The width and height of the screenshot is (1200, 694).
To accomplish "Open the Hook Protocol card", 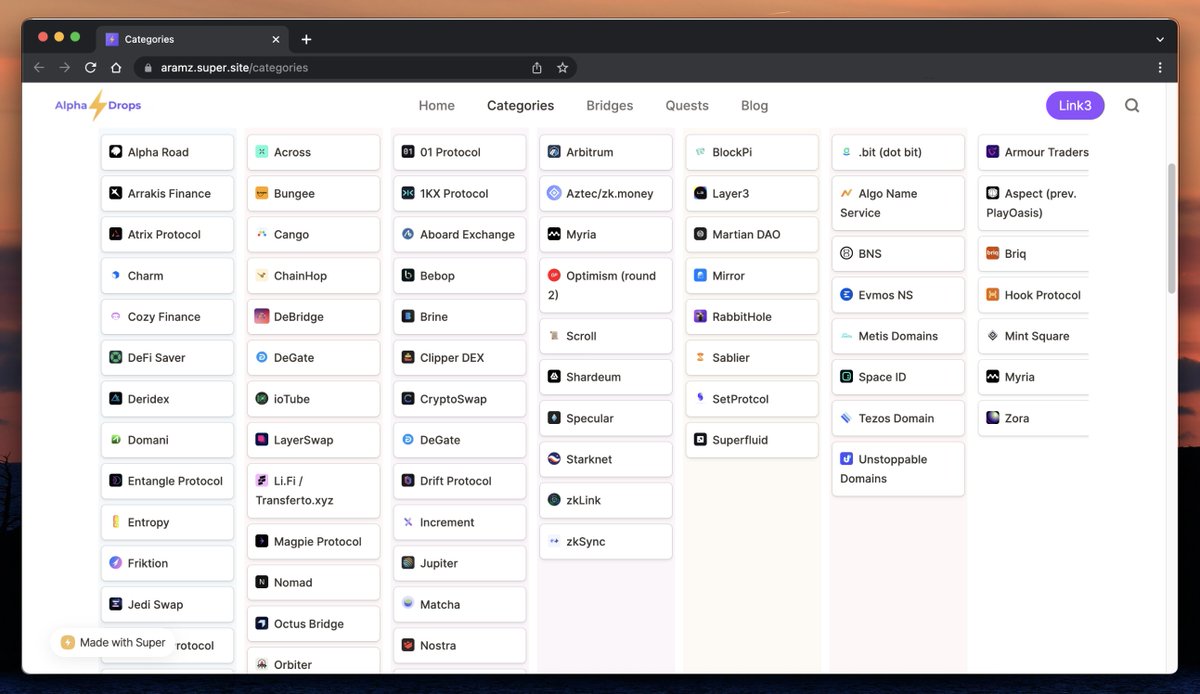I will click(x=1034, y=295).
